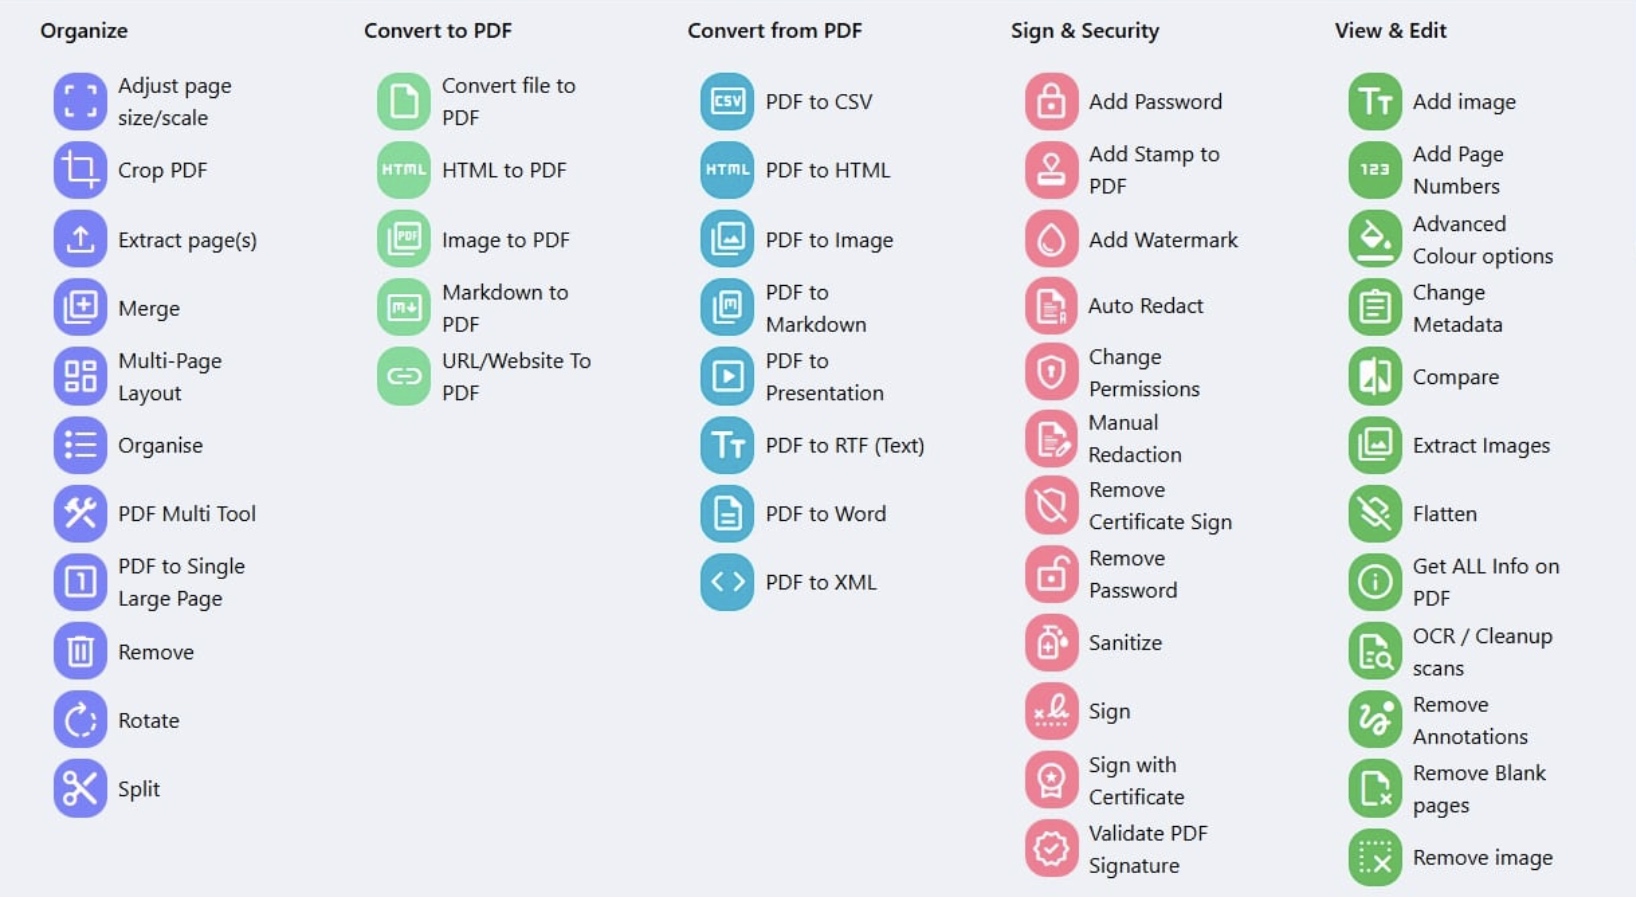Open the Add Password lock icon
Viewport: 1636px width, 898px height.
tap(1051, 101)
